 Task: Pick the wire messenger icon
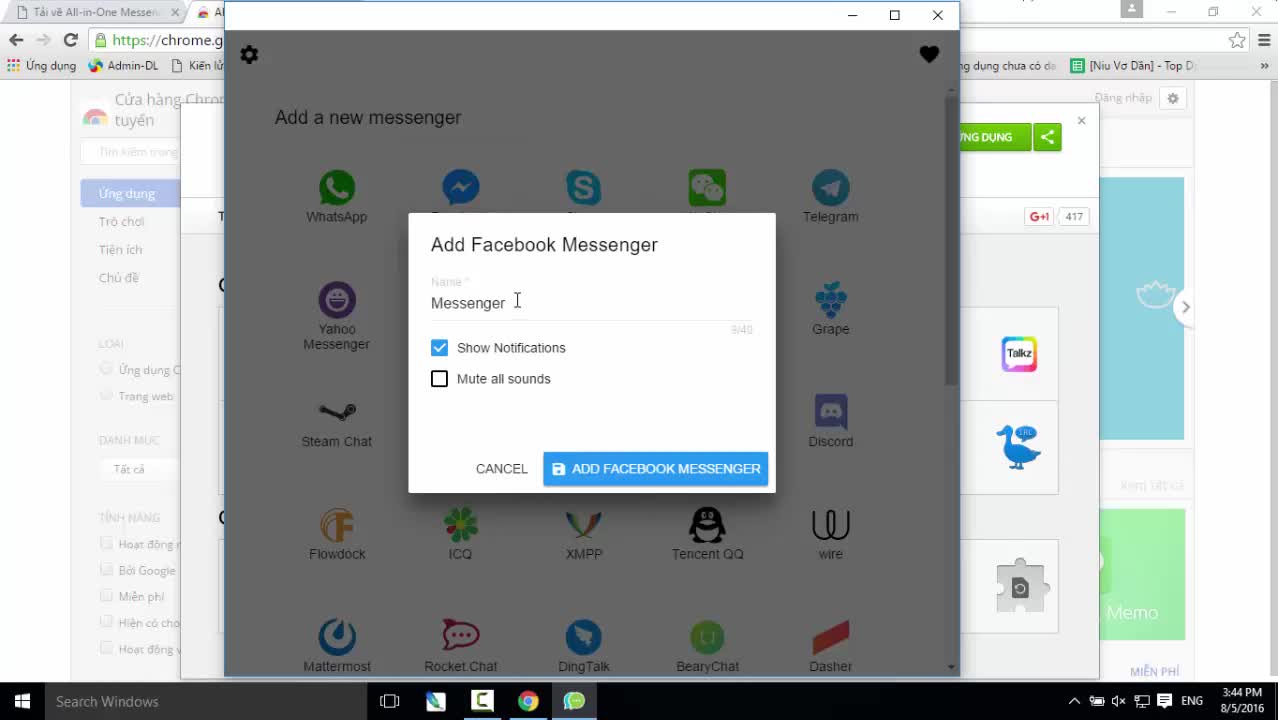830,525
